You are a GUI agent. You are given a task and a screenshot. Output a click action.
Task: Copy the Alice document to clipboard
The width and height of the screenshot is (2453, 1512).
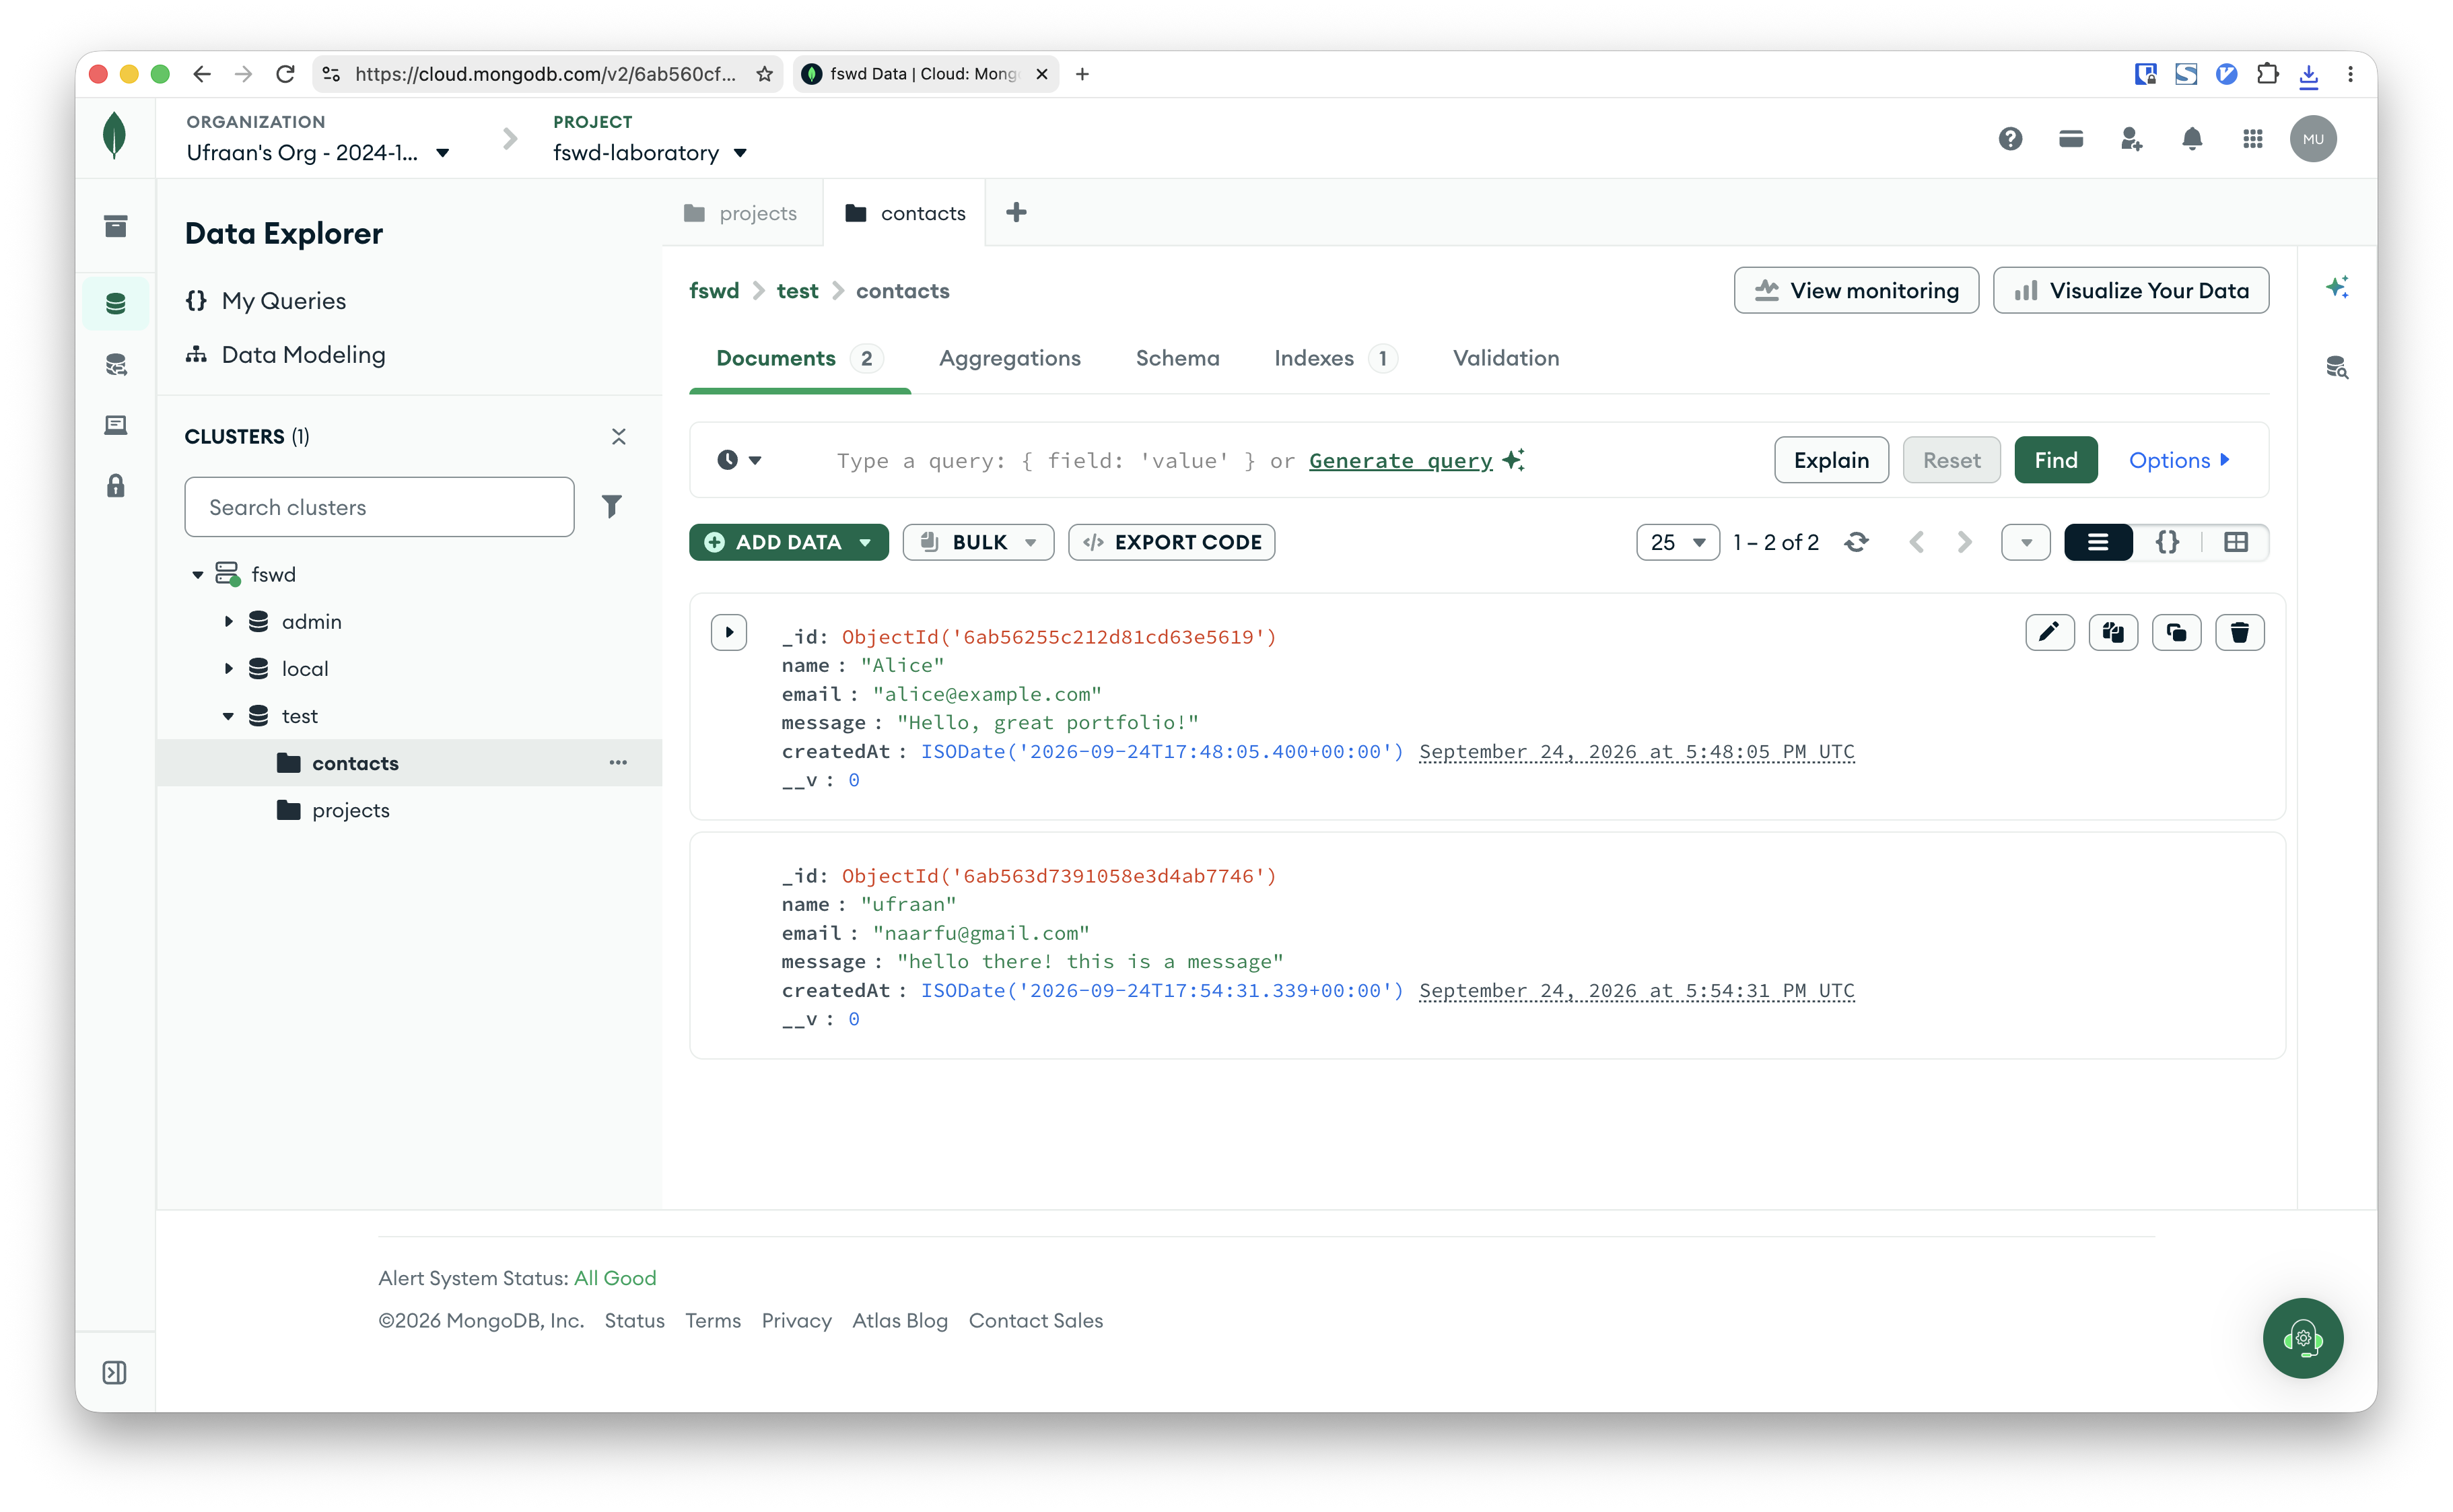pyautogui.click(x=2113, y=632)
